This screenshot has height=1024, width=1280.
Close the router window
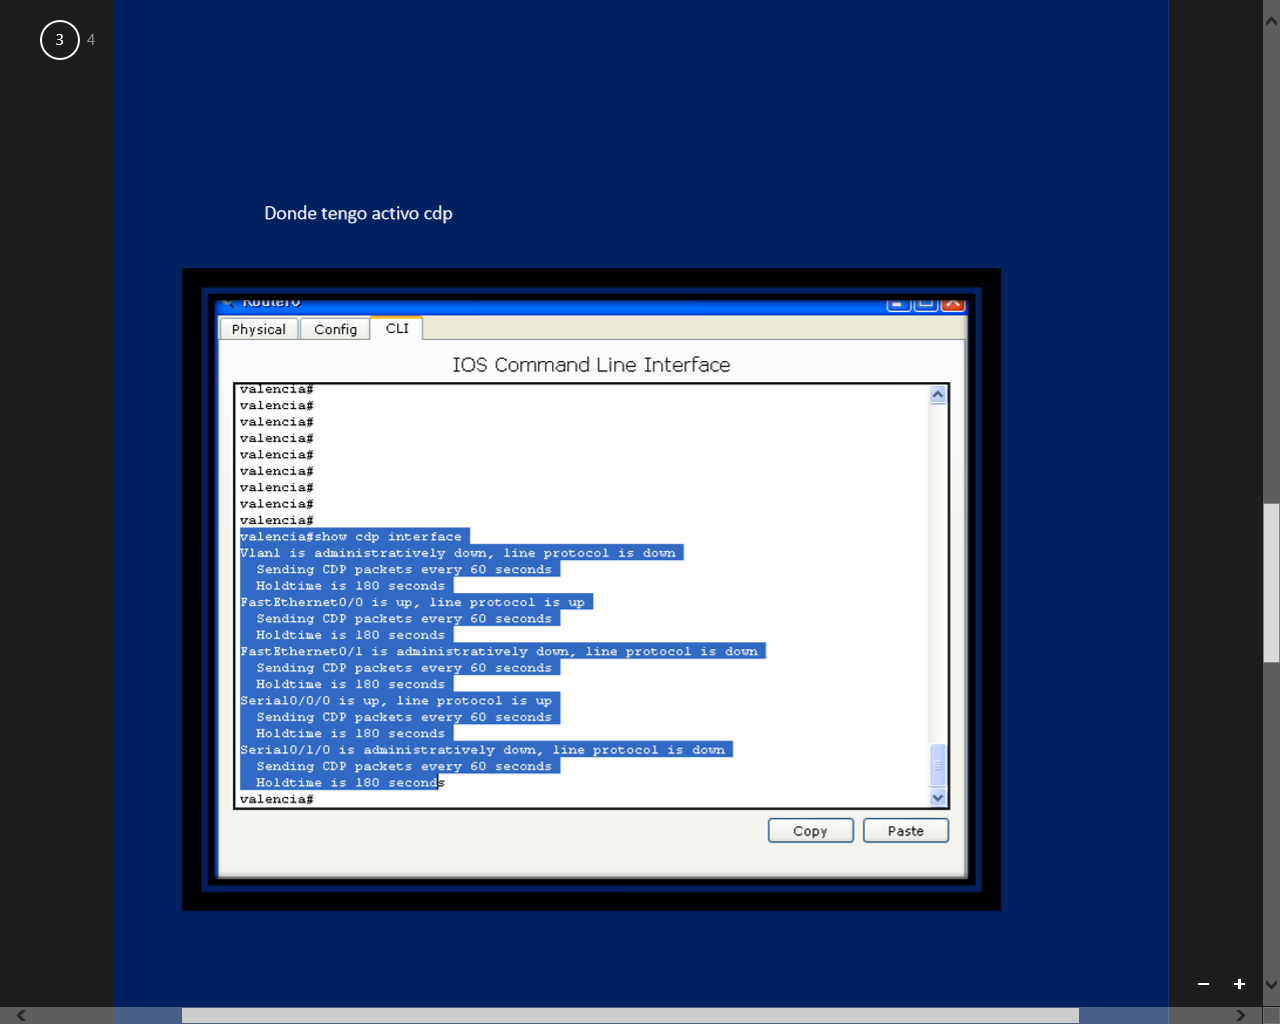(953, 303)
